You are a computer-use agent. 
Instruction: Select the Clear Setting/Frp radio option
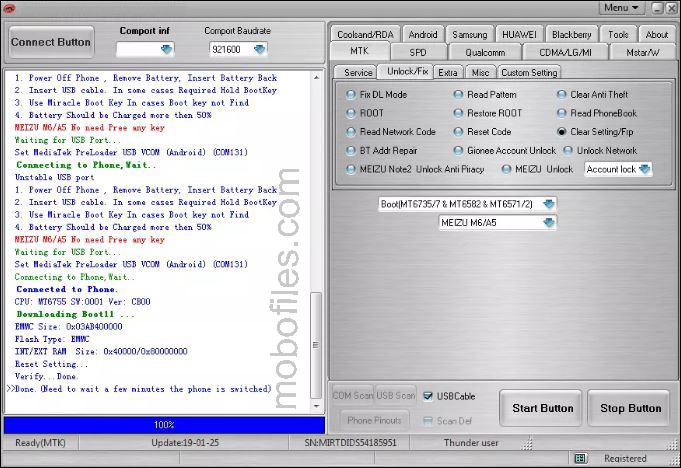click(x=562, y=132)
